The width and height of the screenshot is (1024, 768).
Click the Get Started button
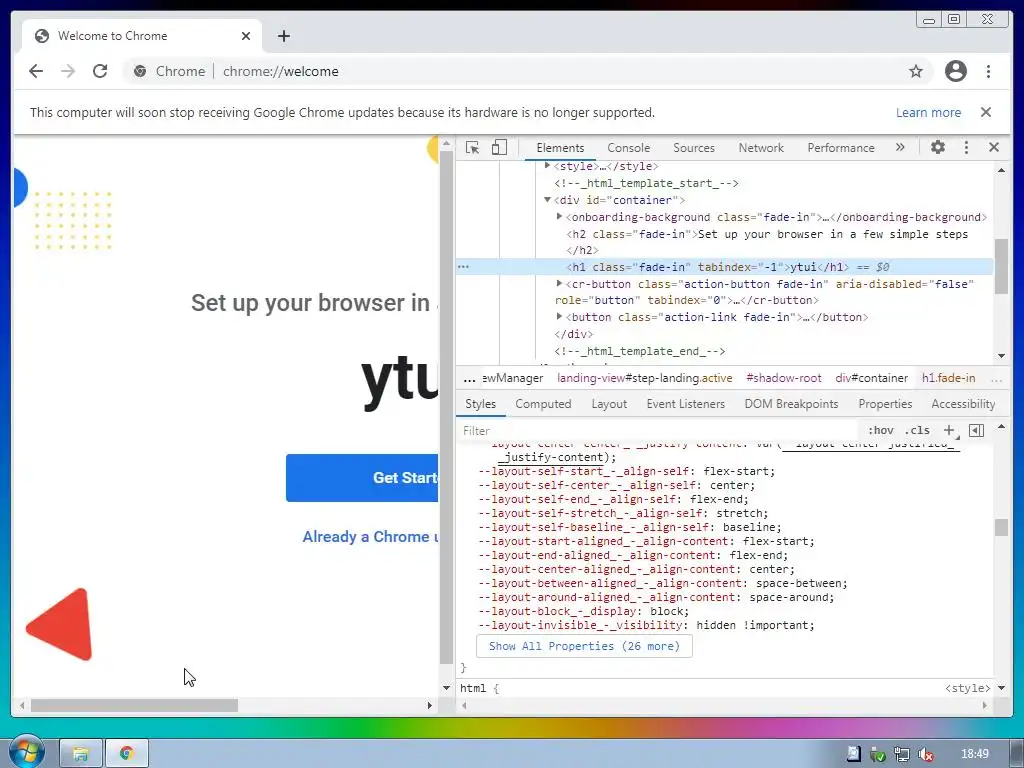pyautogui.click(x=362, y=478)
